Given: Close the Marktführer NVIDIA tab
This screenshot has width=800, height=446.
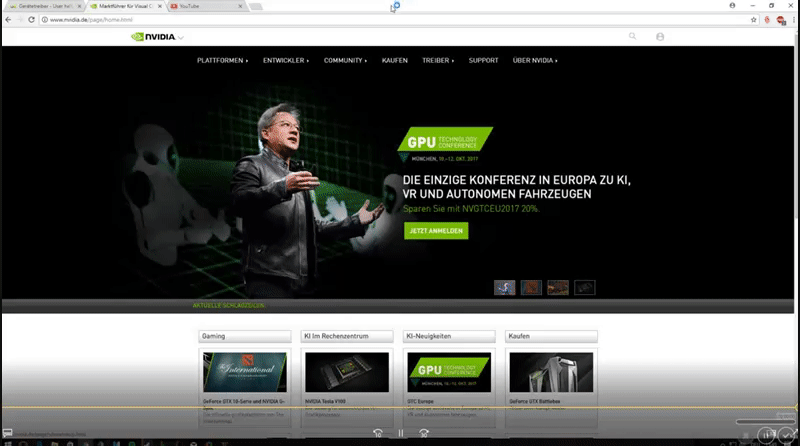Looking at the screenshot, I should (x=160, y=6).
